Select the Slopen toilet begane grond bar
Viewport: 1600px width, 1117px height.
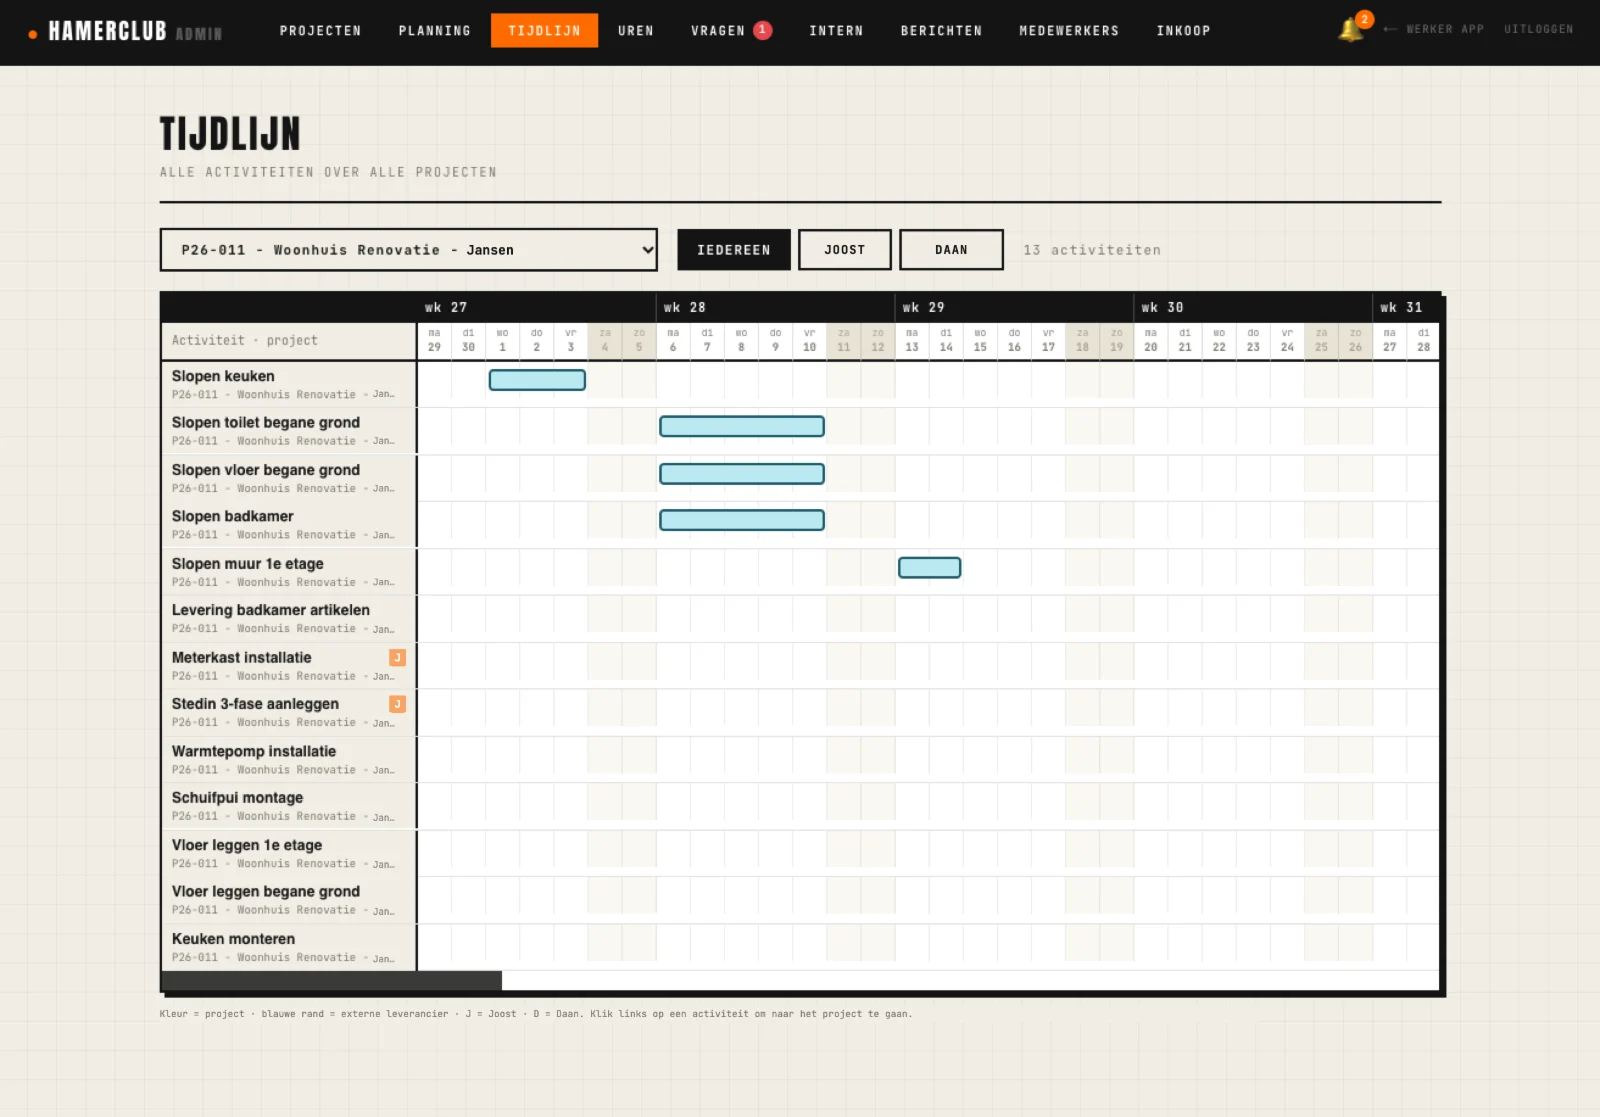coord(742,427)
